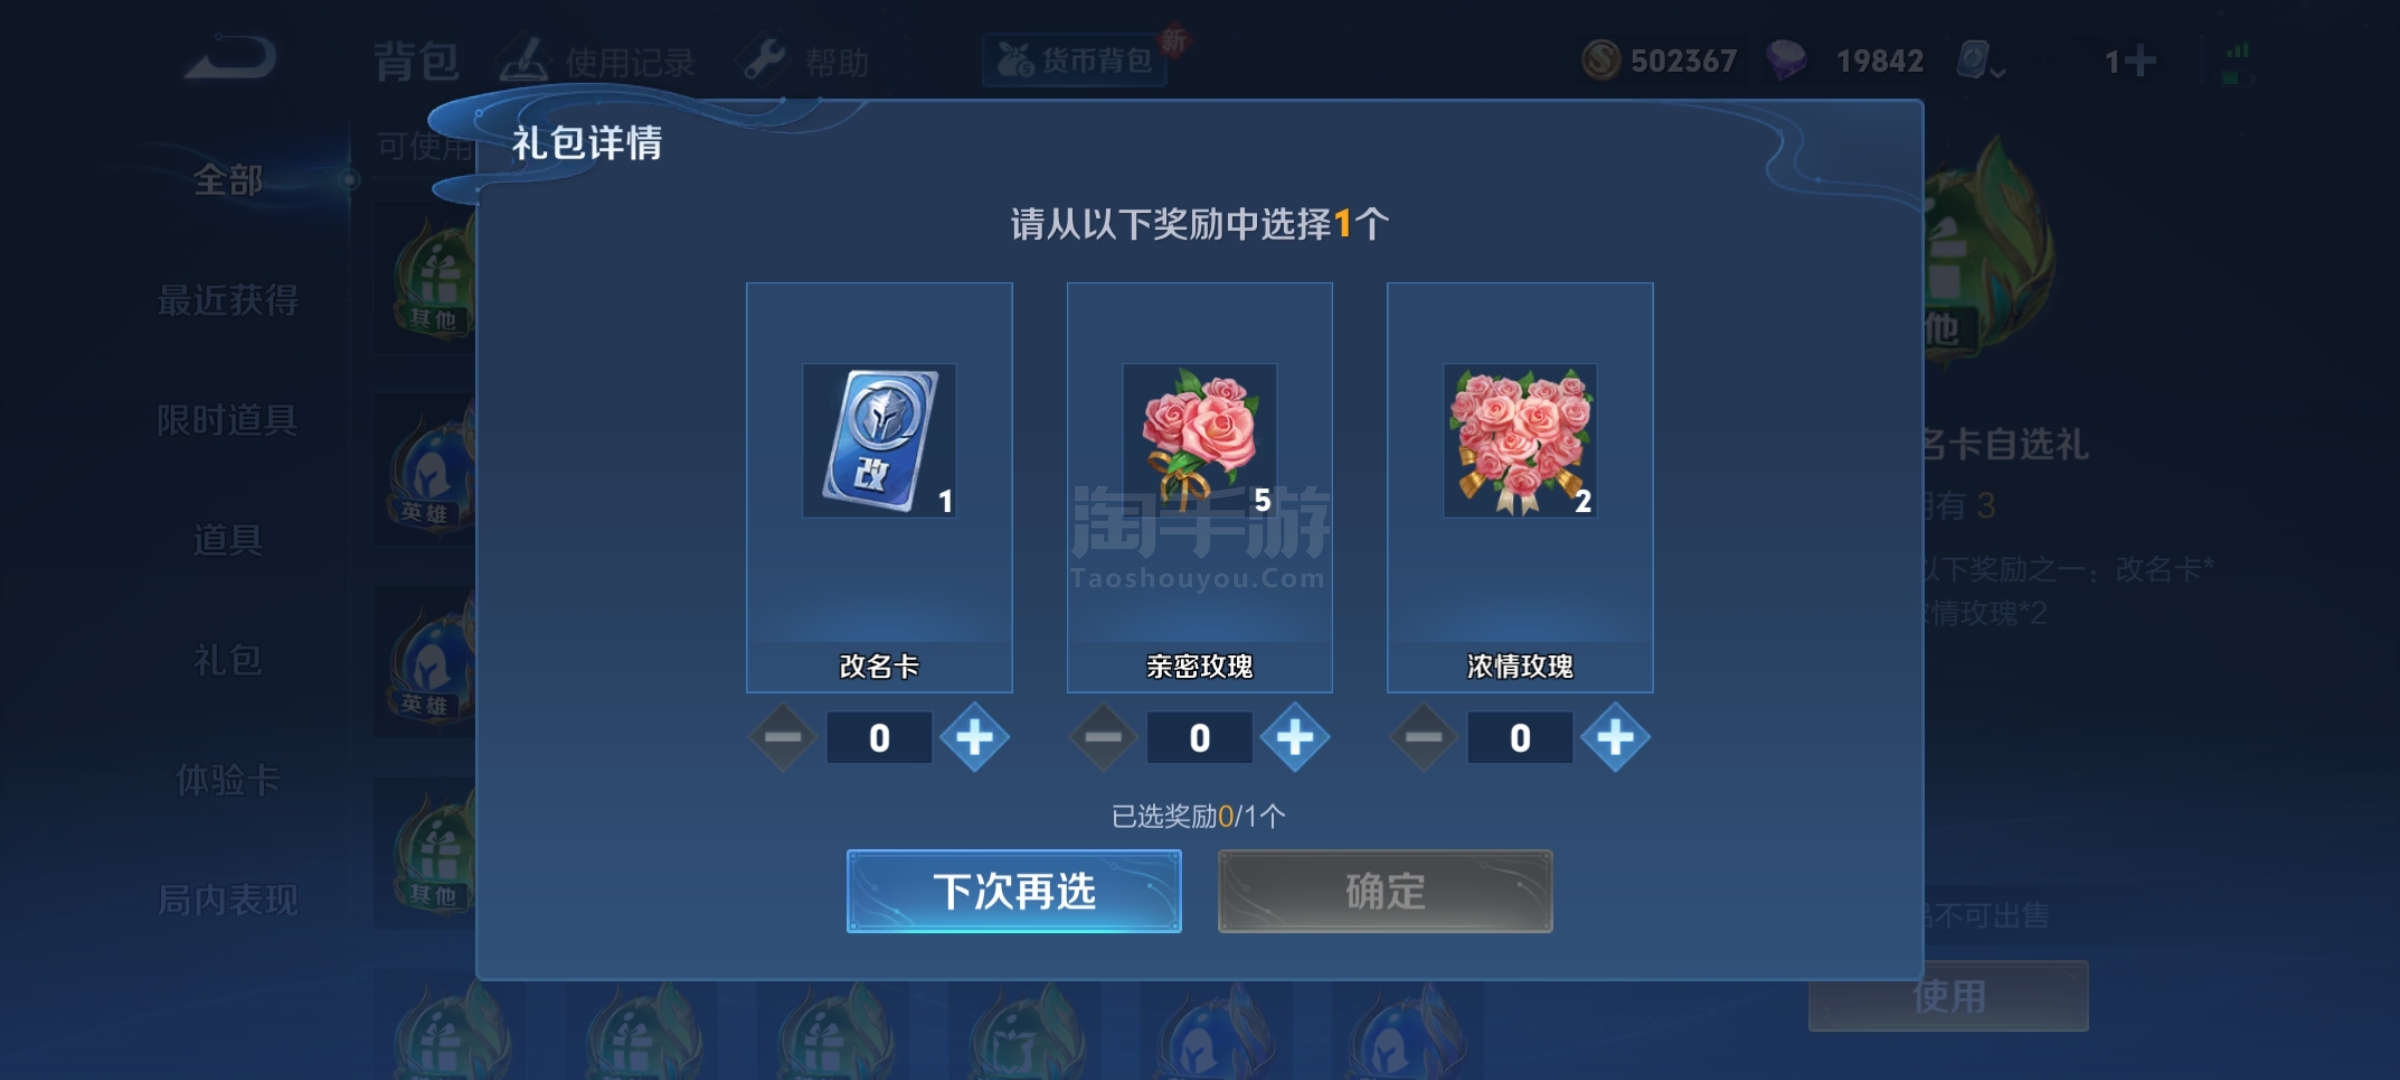Click the 浓情玫瑰 quantity field
Screen dimensions: 2400x1080
point(1520,738)
